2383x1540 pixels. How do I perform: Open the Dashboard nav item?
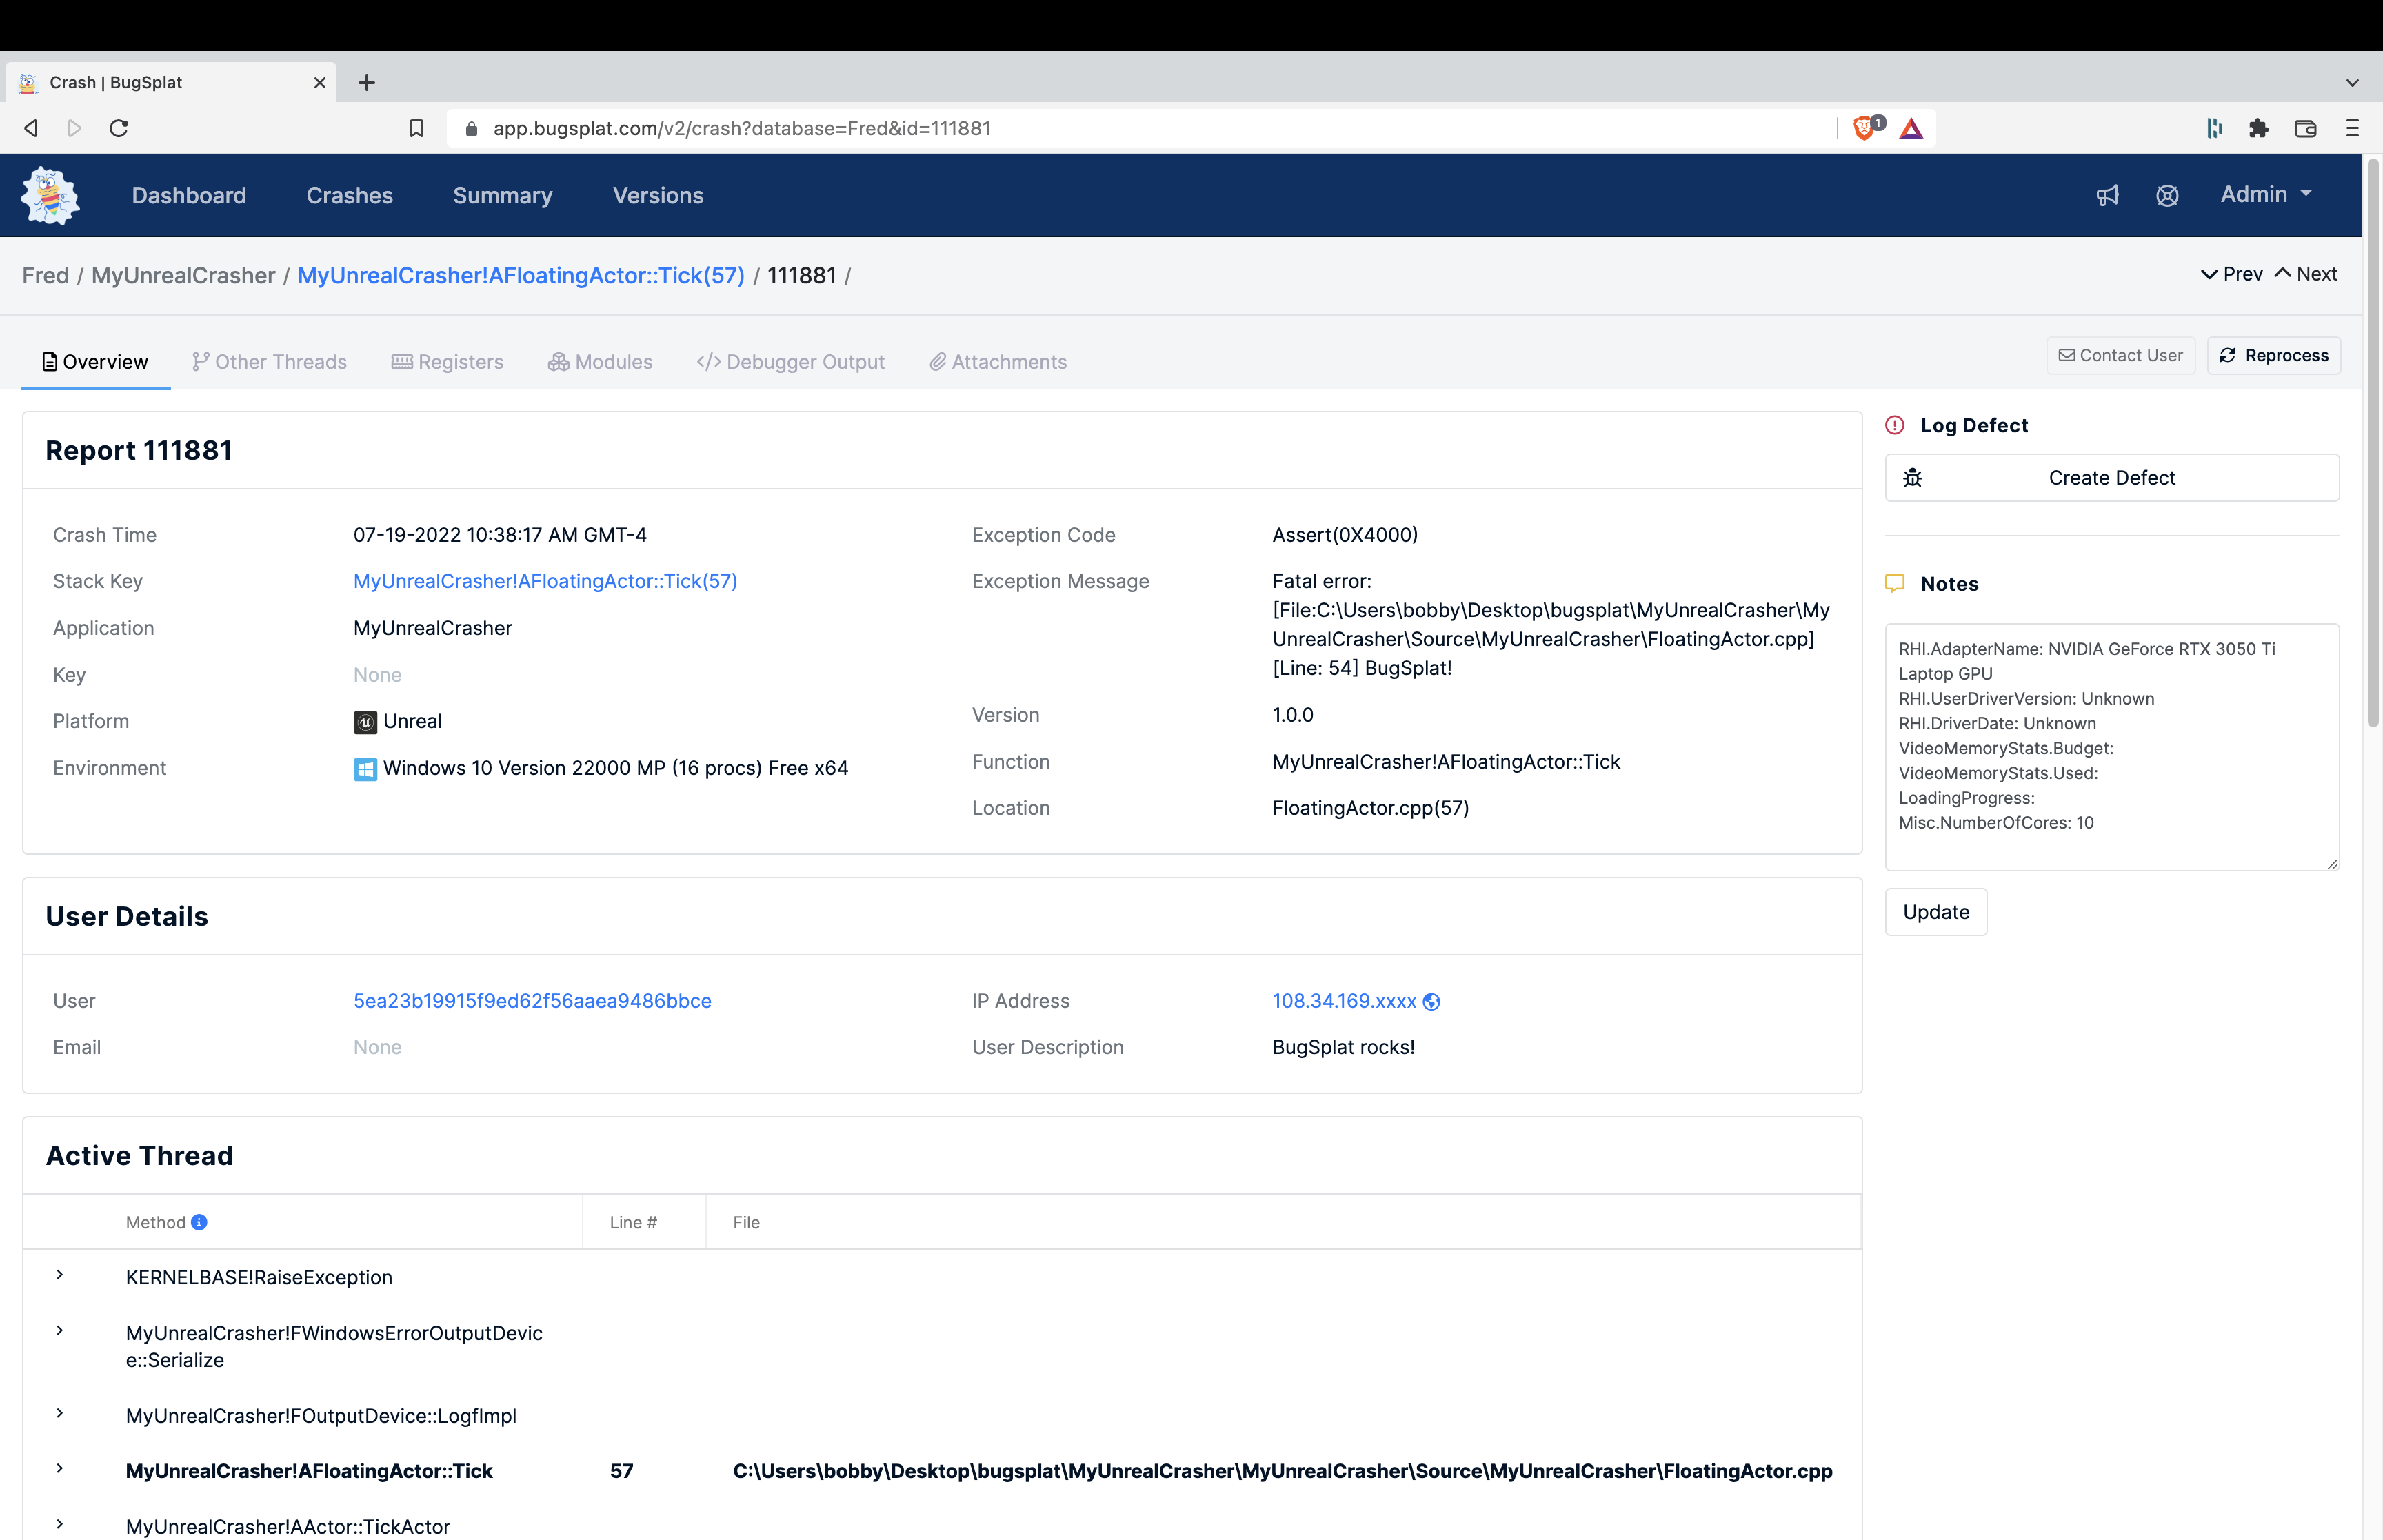(189, 196)
